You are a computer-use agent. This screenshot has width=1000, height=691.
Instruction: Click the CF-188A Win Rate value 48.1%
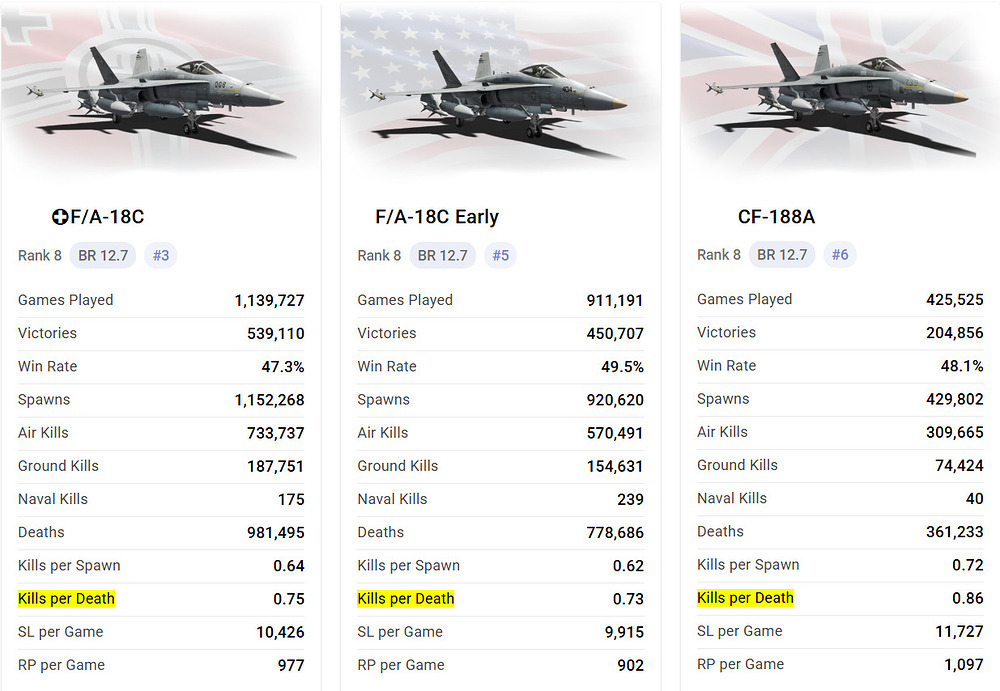pos(962,366)
